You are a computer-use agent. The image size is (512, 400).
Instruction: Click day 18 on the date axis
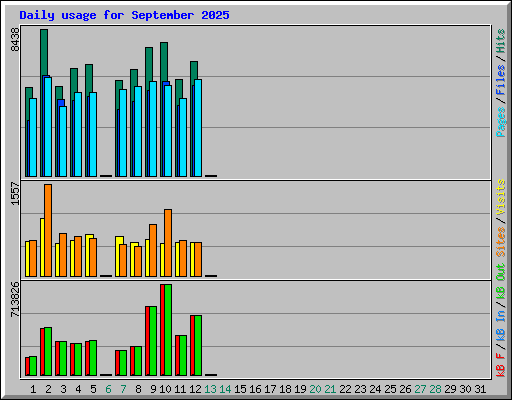click(x=285, y=389)
